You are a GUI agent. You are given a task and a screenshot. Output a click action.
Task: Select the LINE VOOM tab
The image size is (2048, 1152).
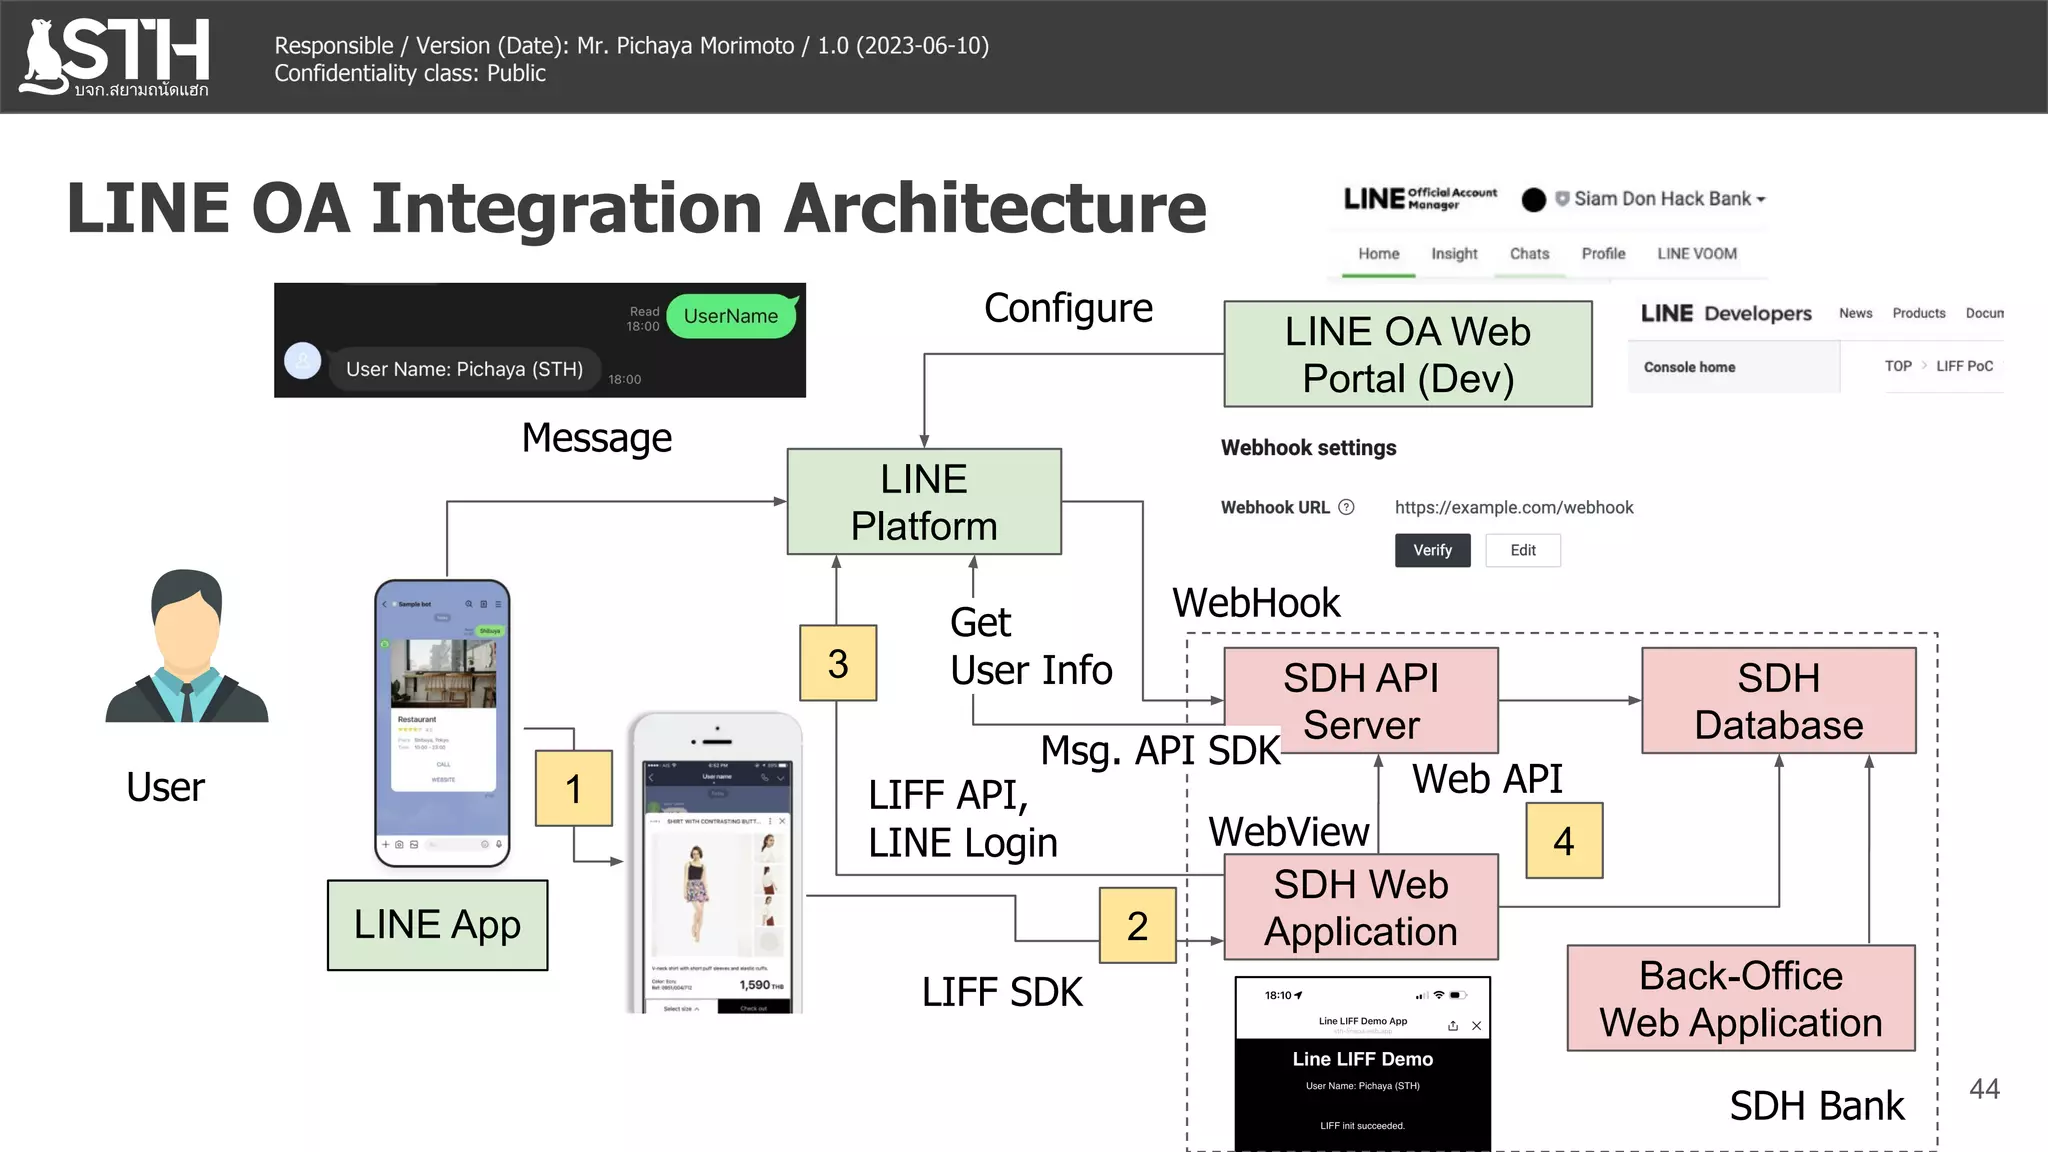point(1696,254)
